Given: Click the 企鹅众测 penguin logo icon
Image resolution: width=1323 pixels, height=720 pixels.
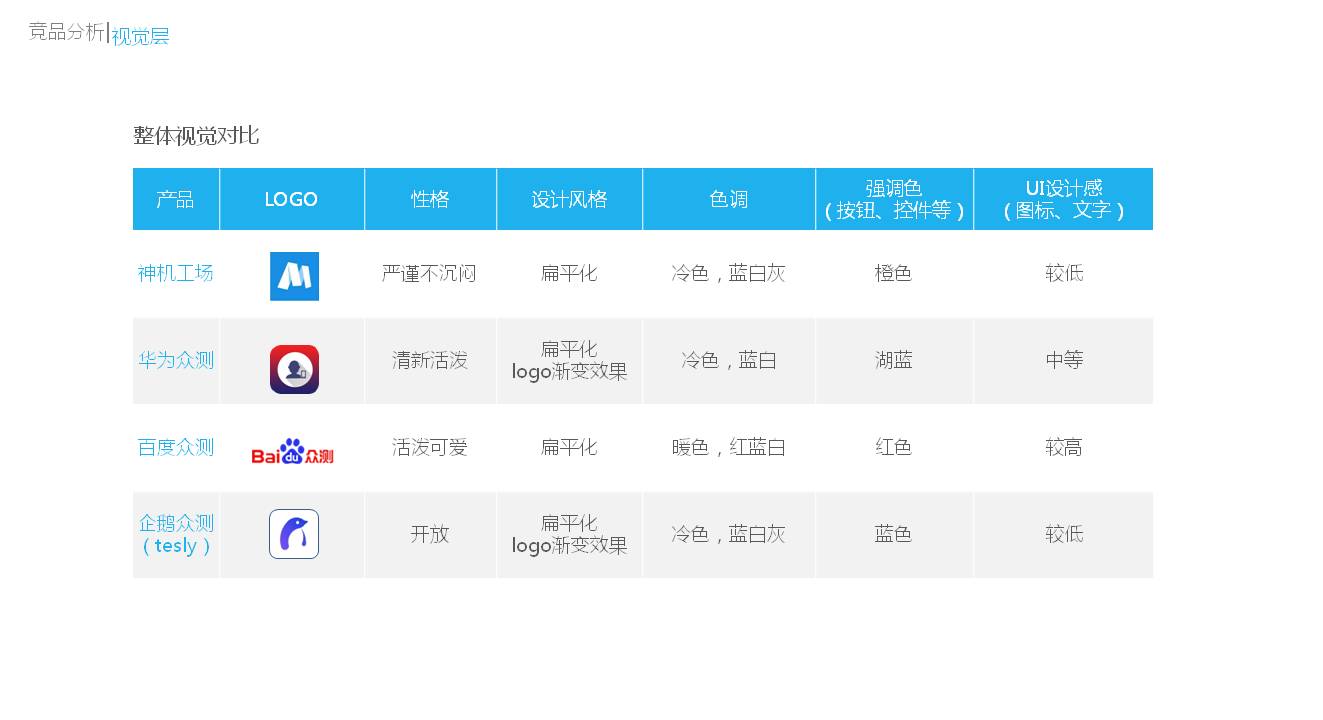Looking at the screenshot, I should coord(294,534).
